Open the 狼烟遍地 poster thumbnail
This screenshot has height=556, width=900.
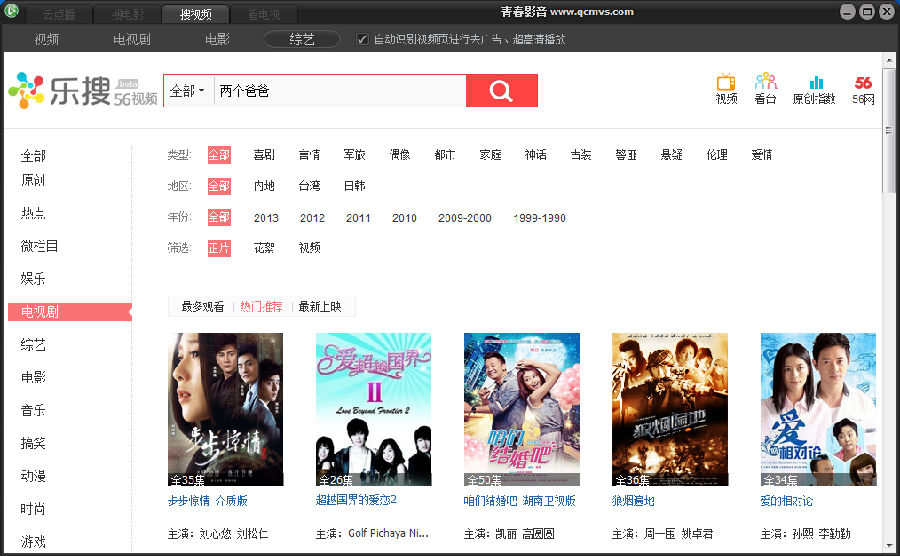(x=670, y=409)
